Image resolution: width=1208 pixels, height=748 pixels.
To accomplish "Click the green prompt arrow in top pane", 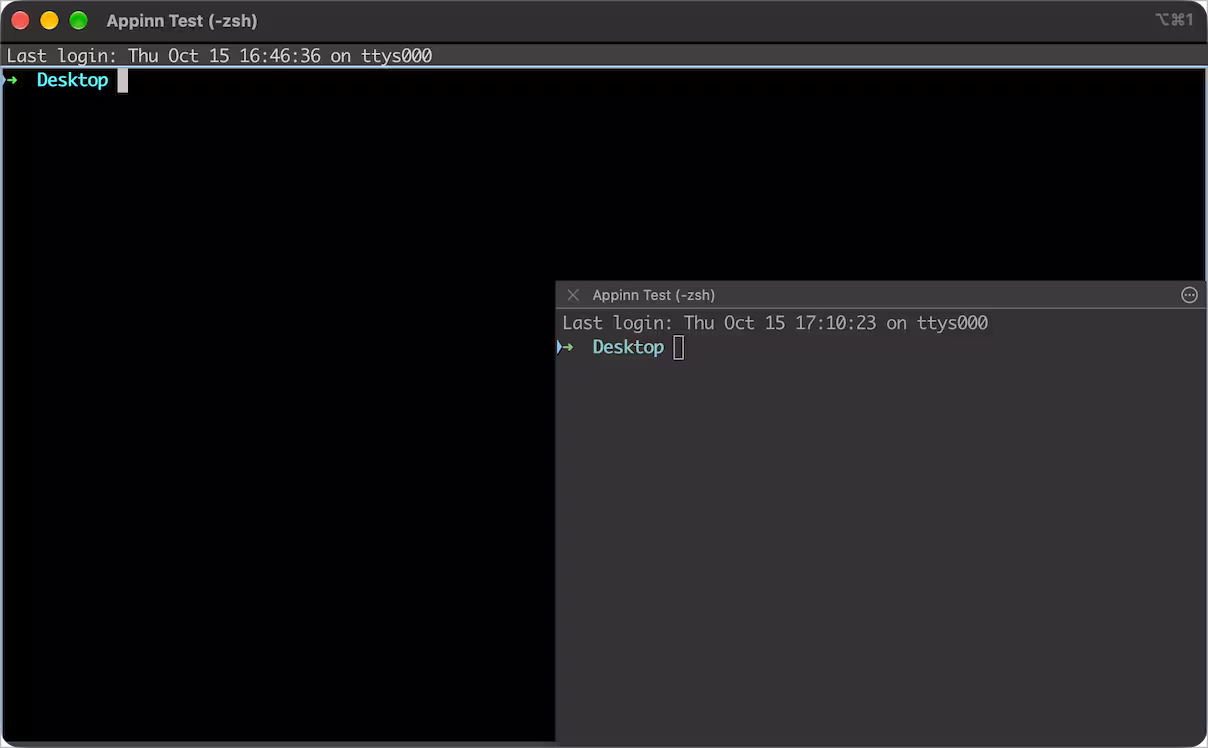I will point(12,80).
